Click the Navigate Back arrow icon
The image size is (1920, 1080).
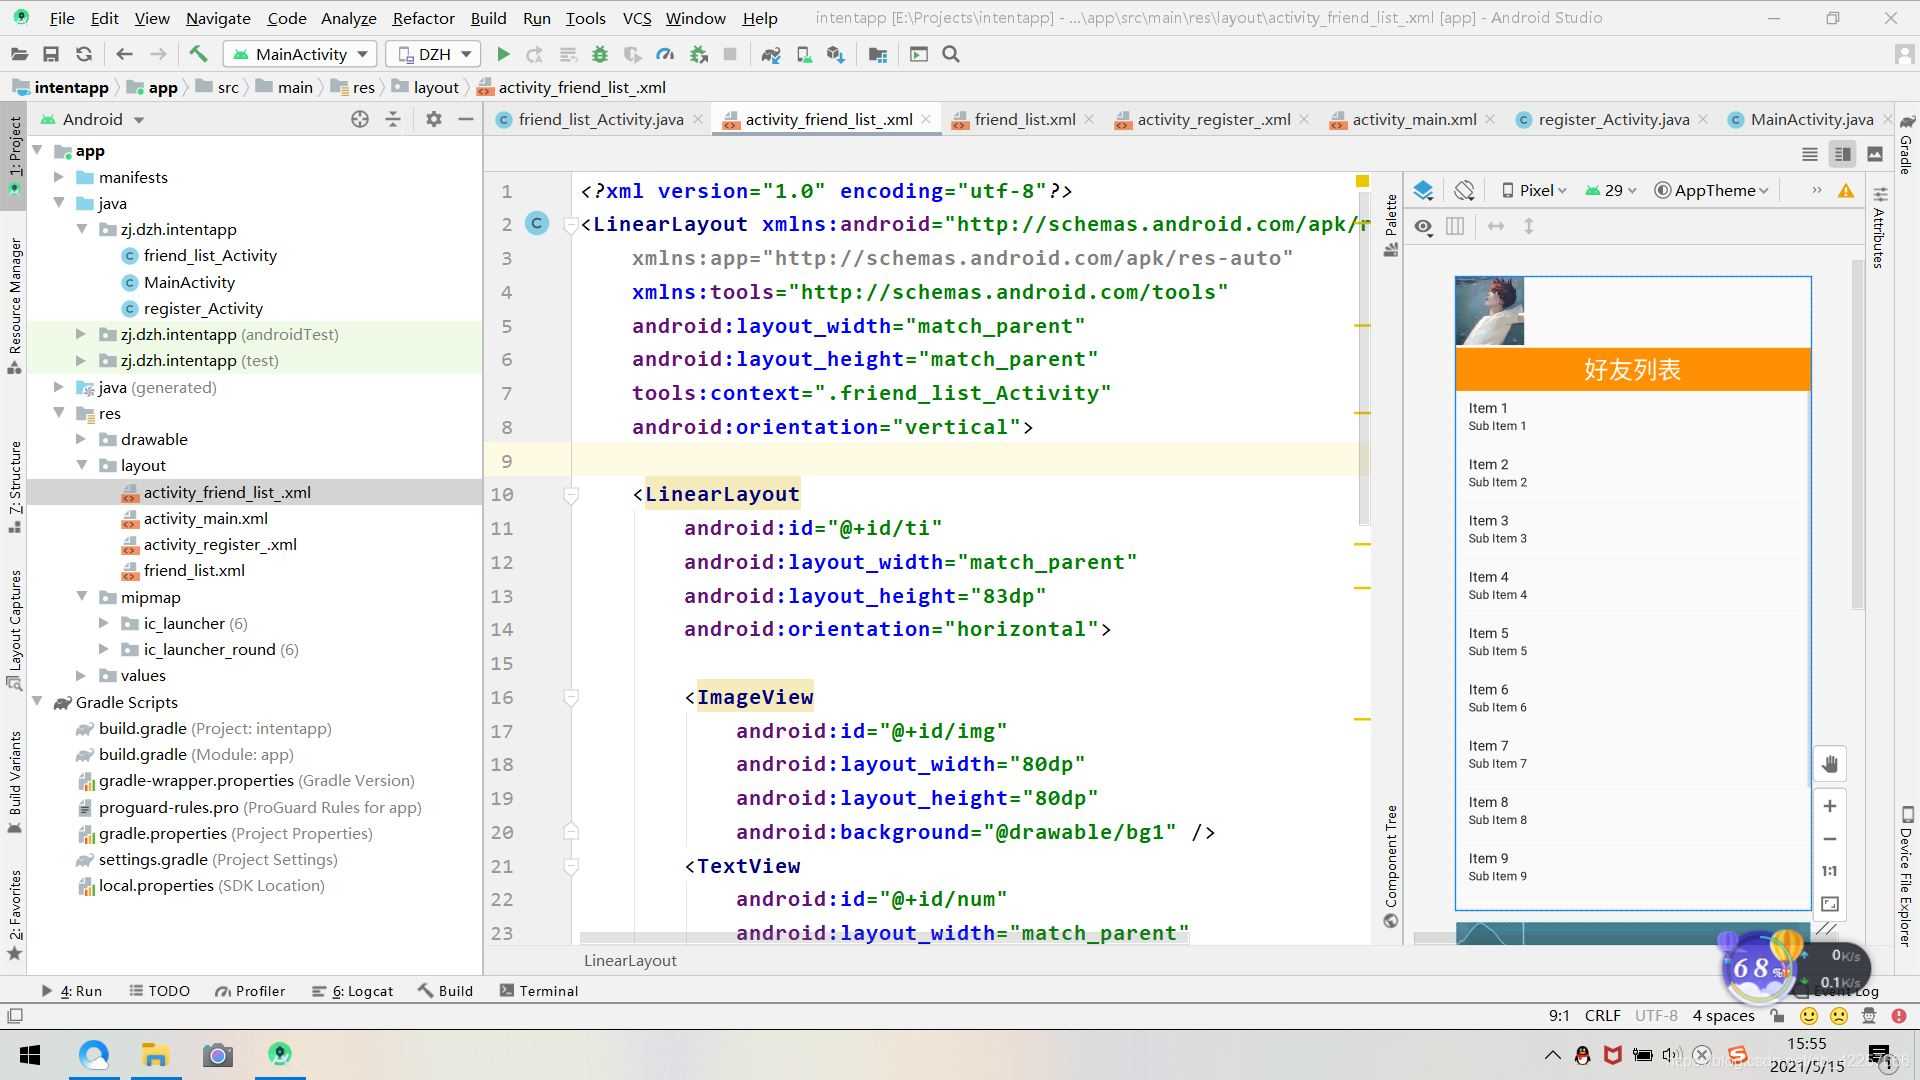[124, 54]
